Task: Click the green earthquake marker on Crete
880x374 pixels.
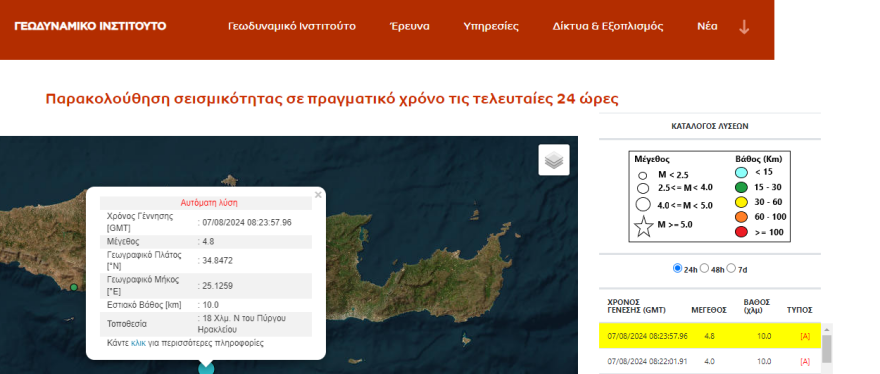Action: (74, 288)
